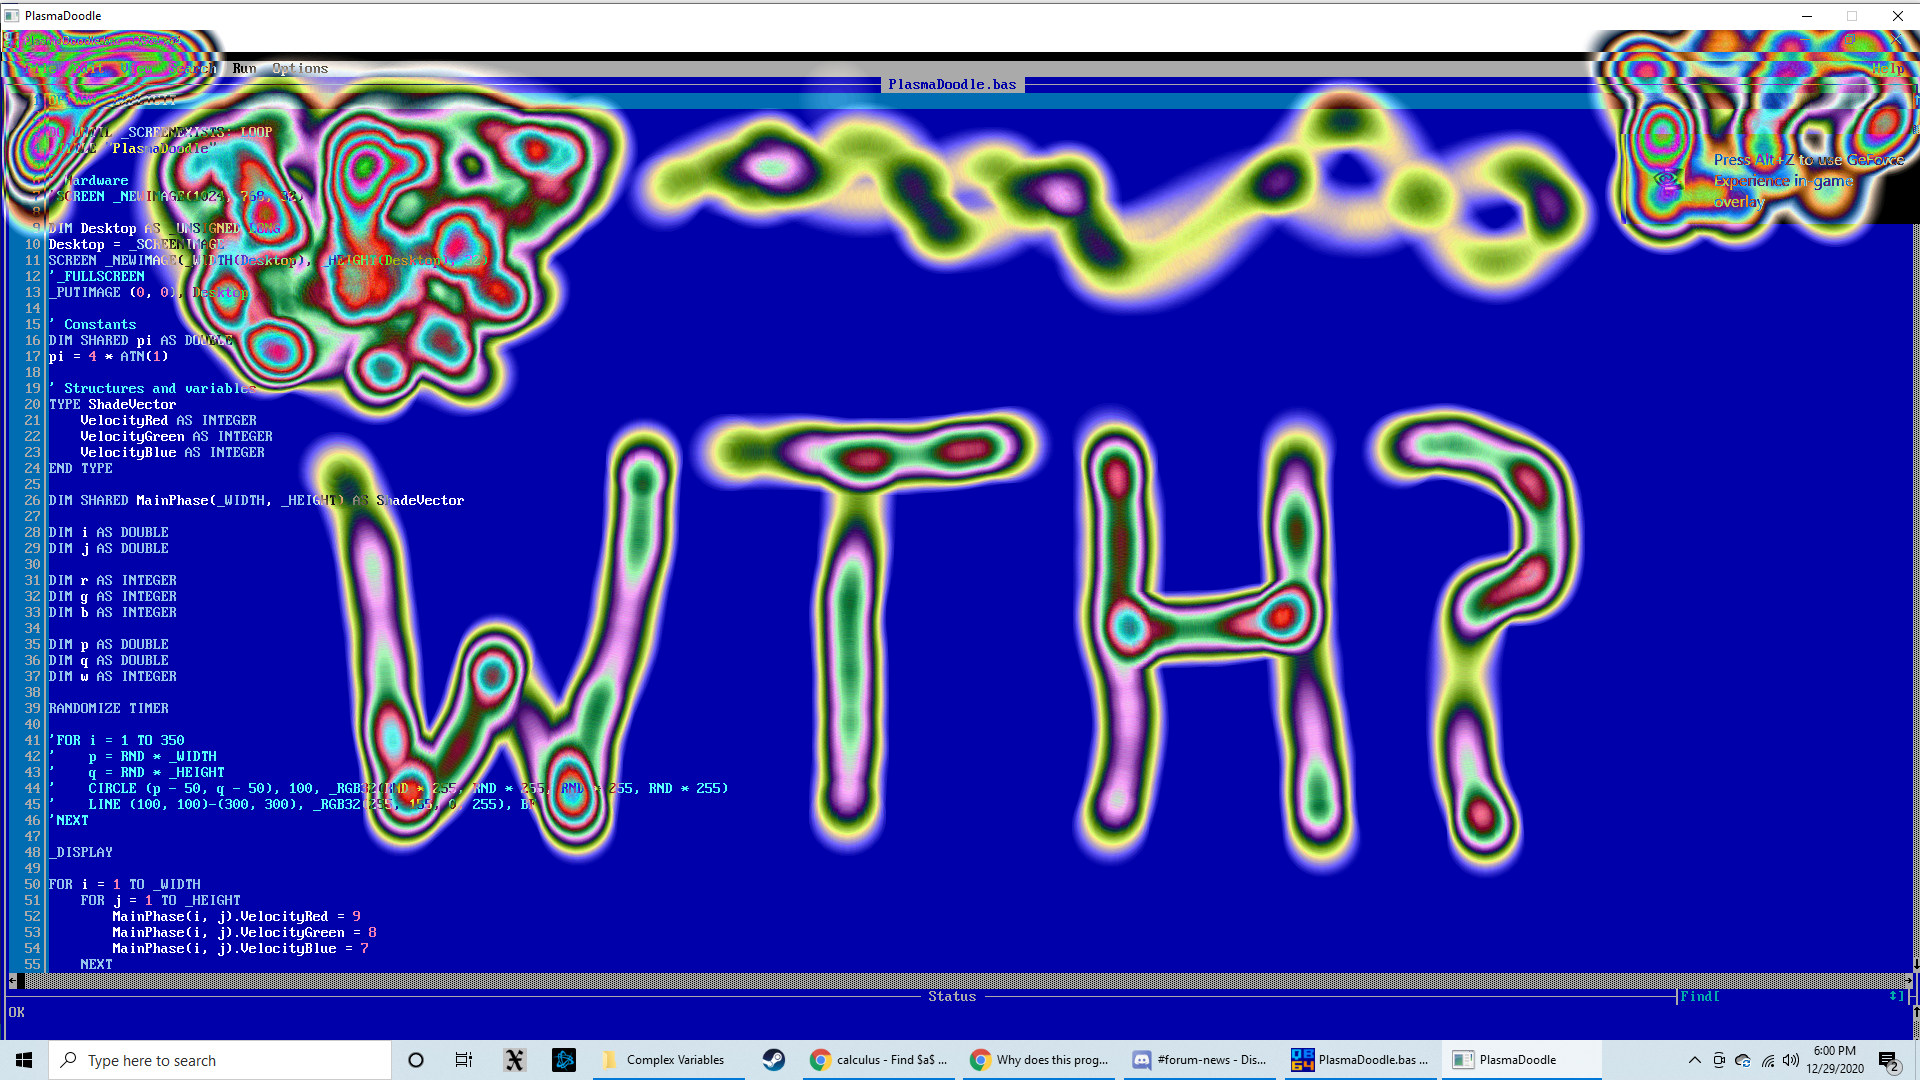Screen dimensions: 1920x1080
Task: Click the Cortana circle icon
Action: click(416, 1060)
